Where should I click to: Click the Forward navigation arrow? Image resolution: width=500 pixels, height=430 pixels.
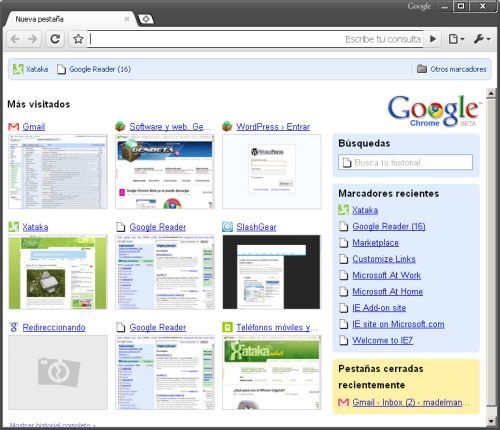pyautogui.click(x=33, y=39)
